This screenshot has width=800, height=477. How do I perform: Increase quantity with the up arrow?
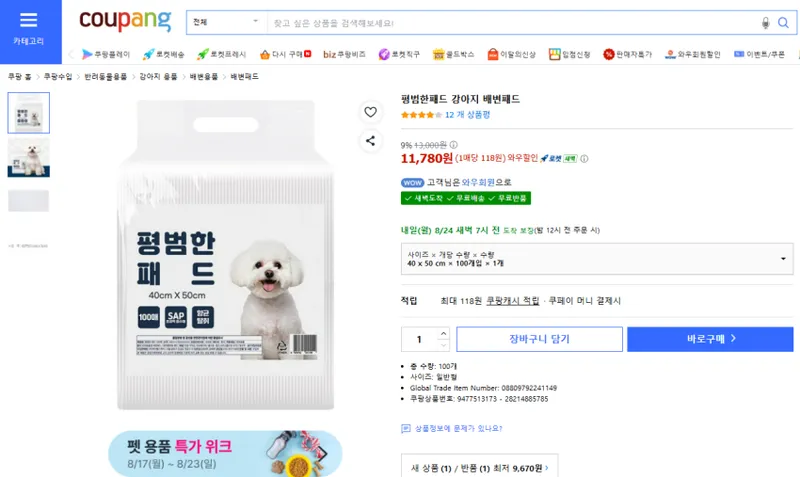click(x=443, y=333)
